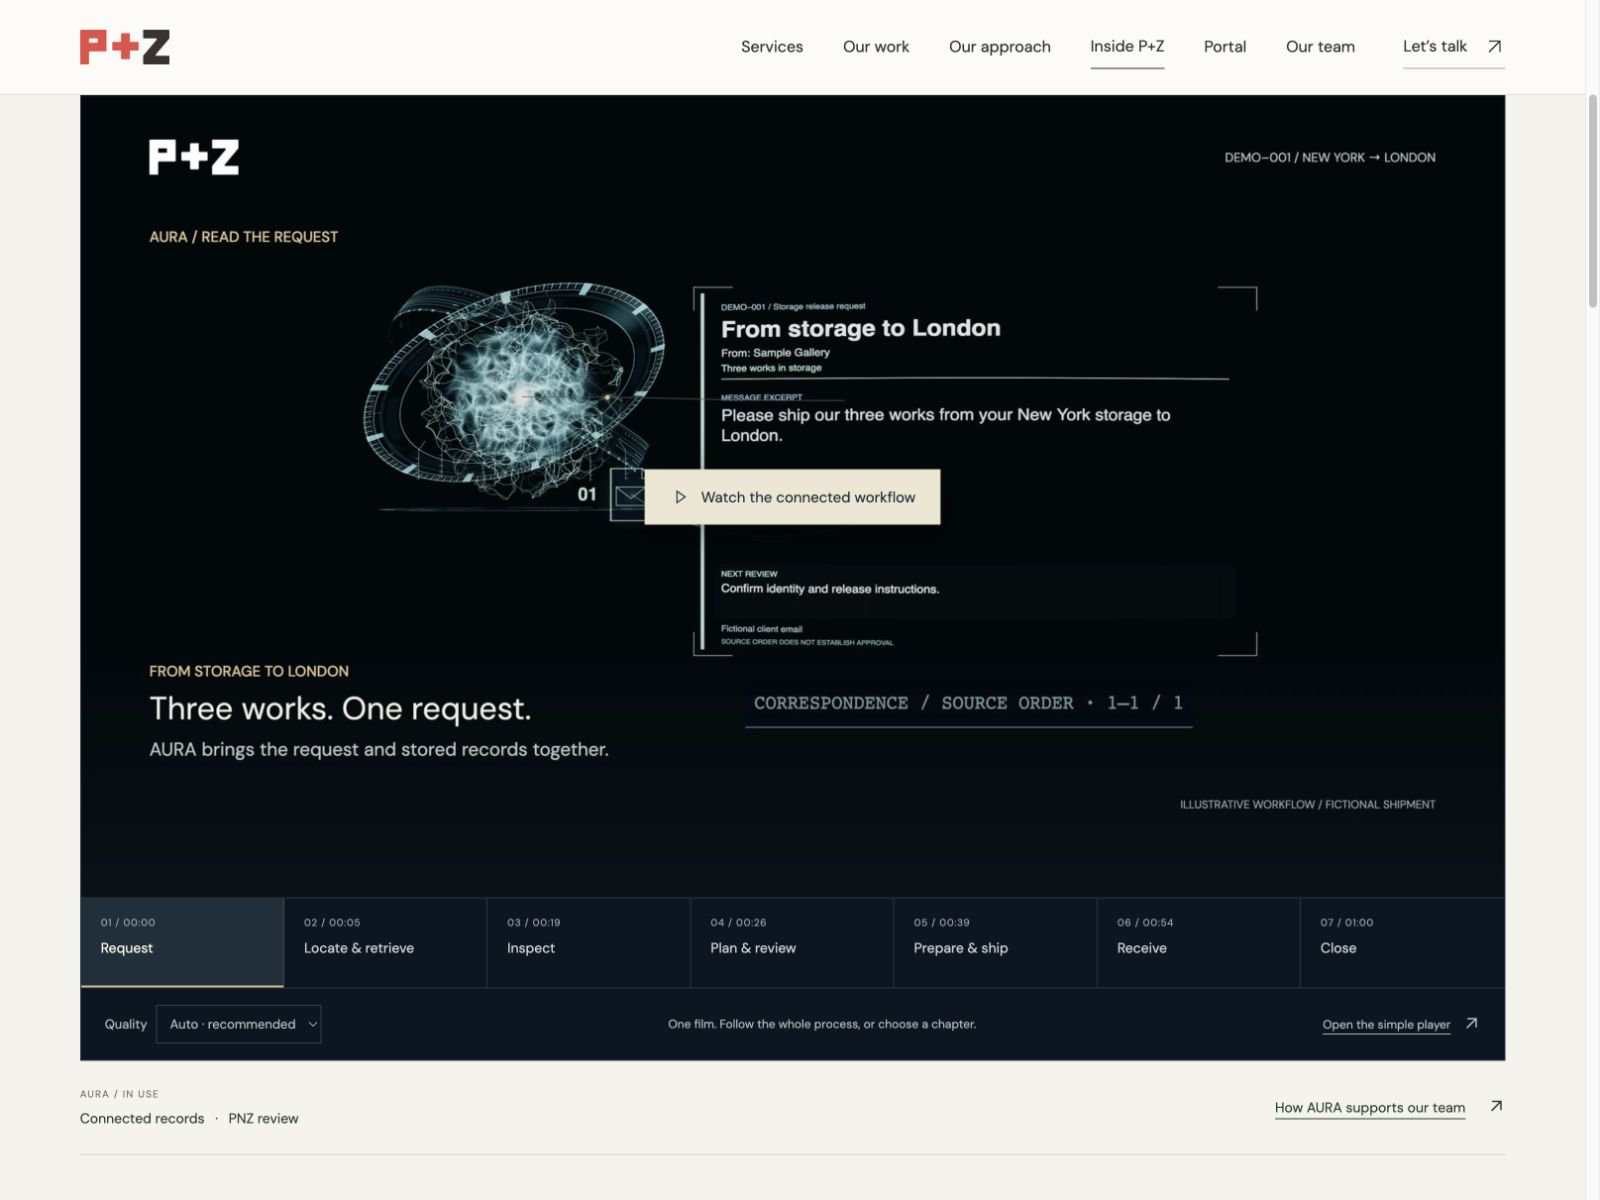Watch the connected workflow
Viewport: 1600px width, 1200px height.
click(x=792, y=497)
